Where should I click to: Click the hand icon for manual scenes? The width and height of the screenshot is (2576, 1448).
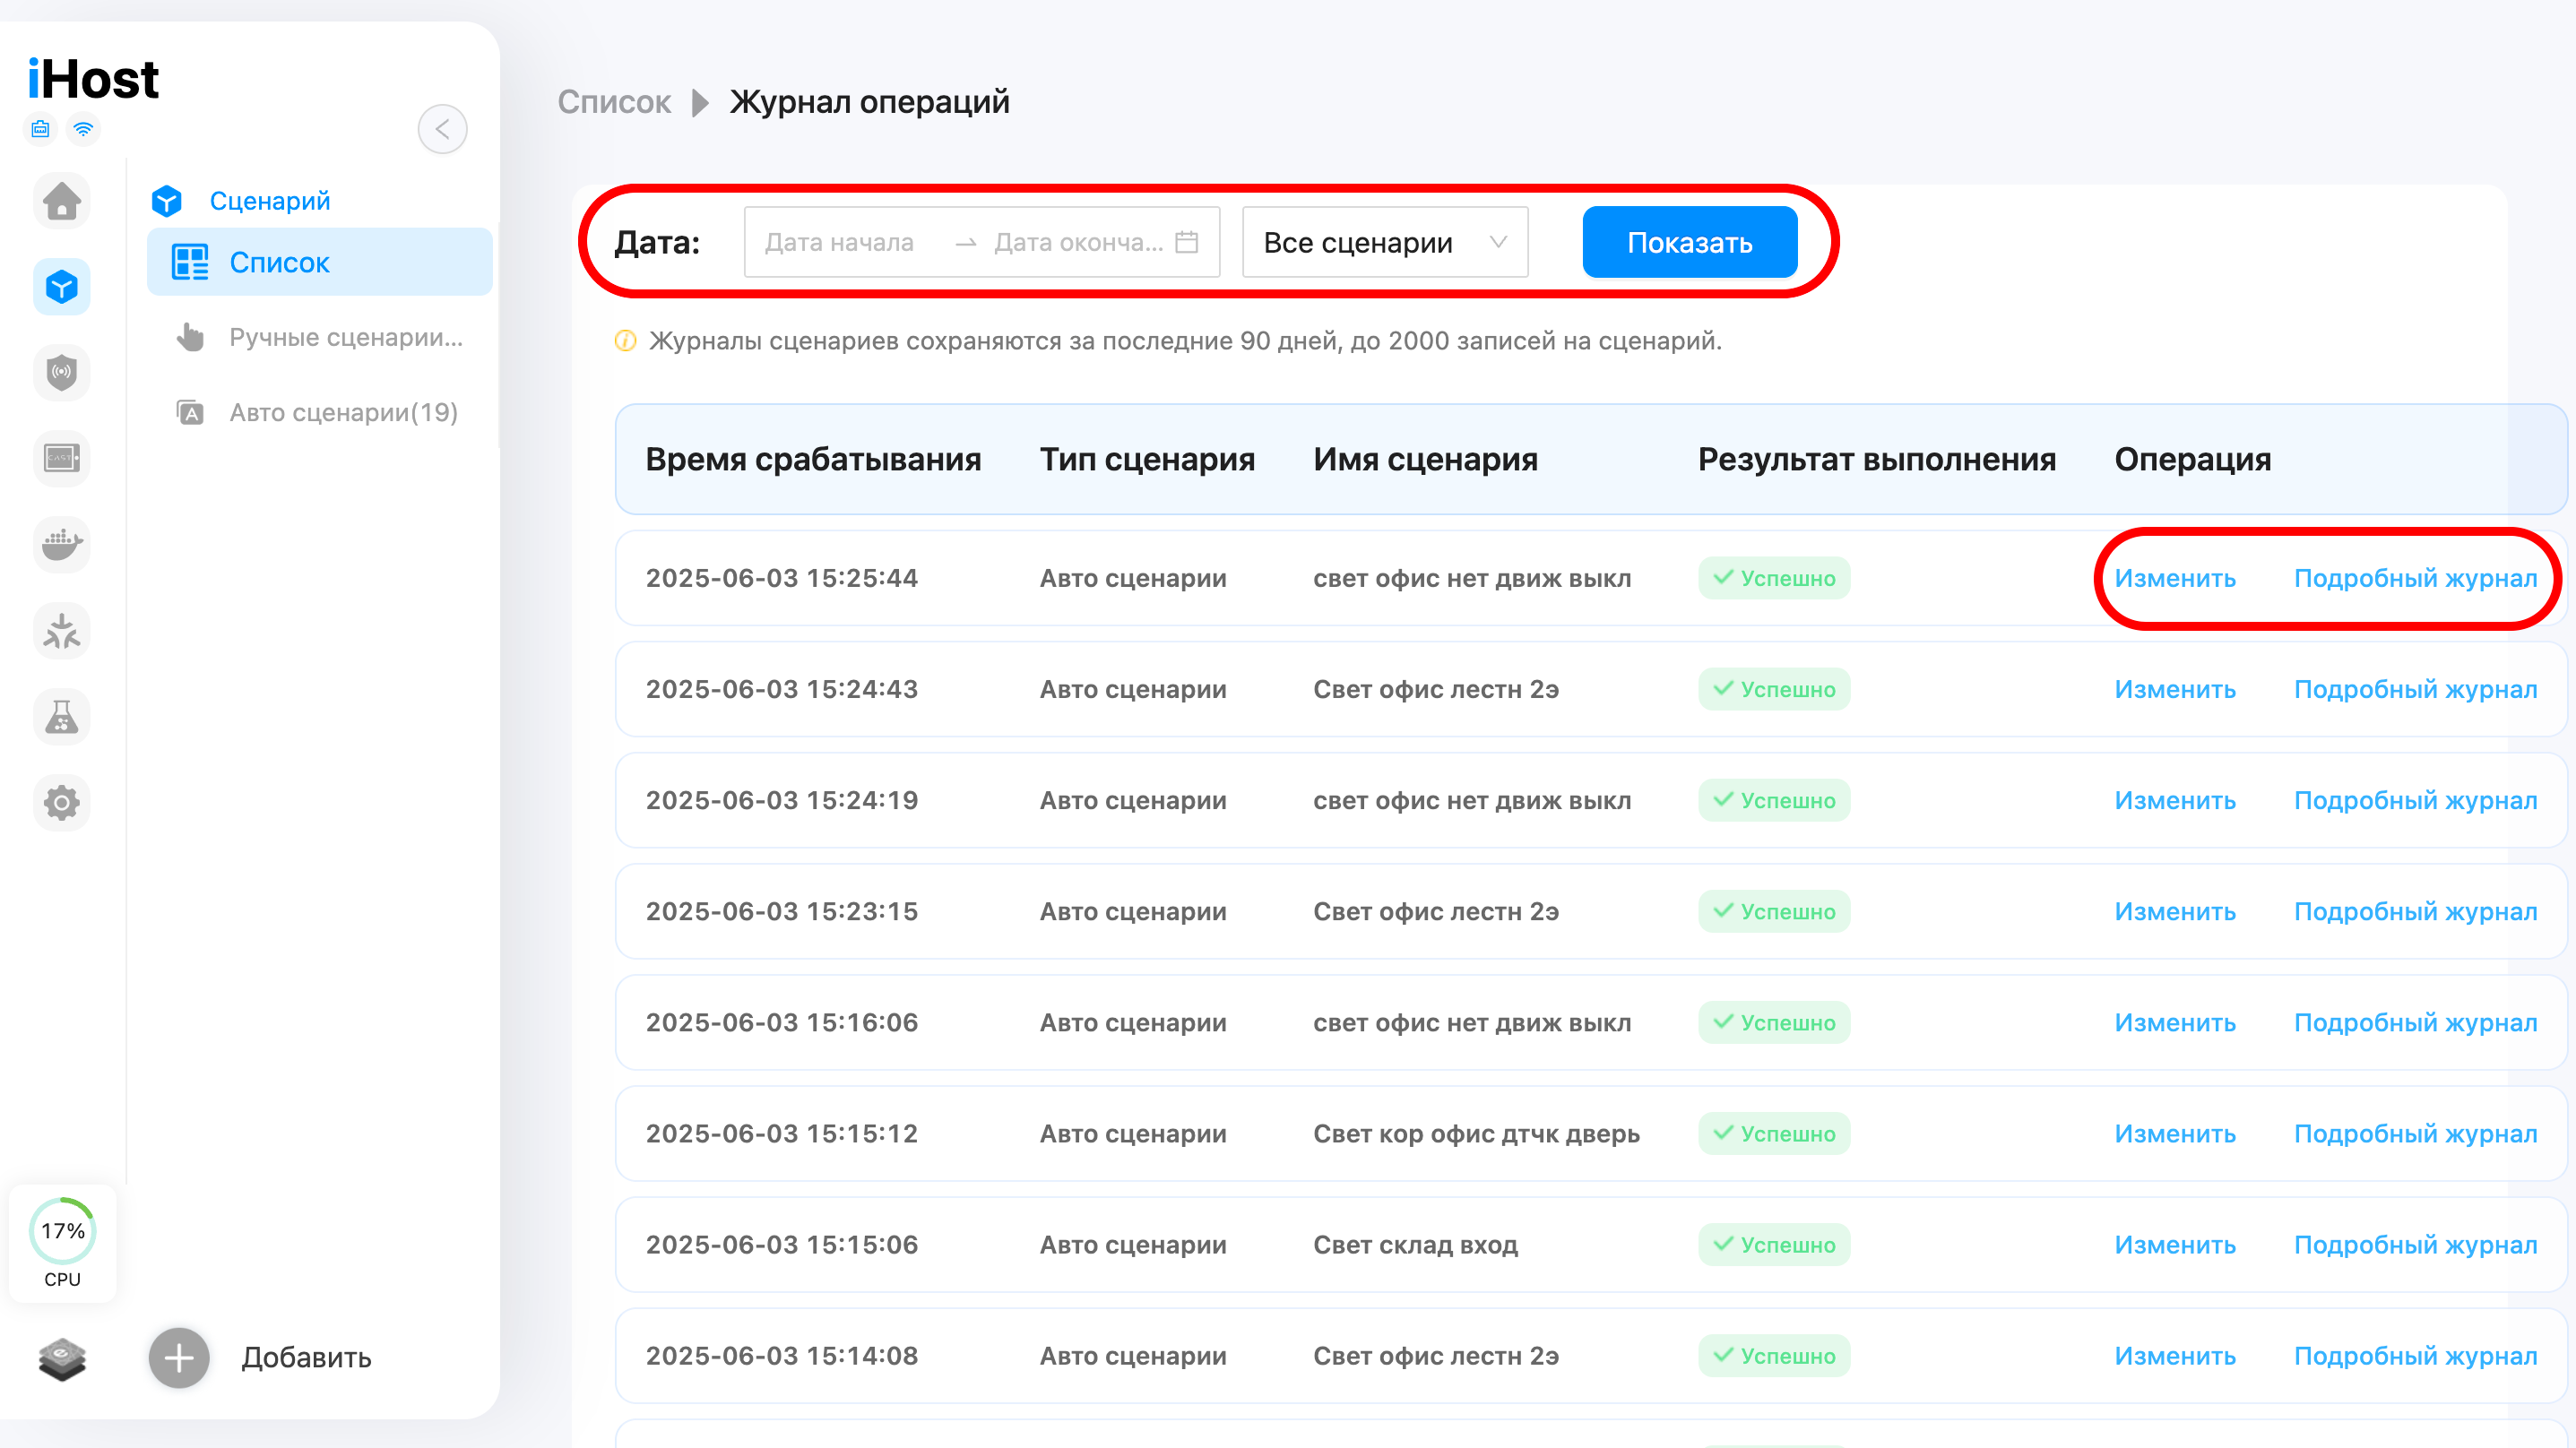[190, 338]
